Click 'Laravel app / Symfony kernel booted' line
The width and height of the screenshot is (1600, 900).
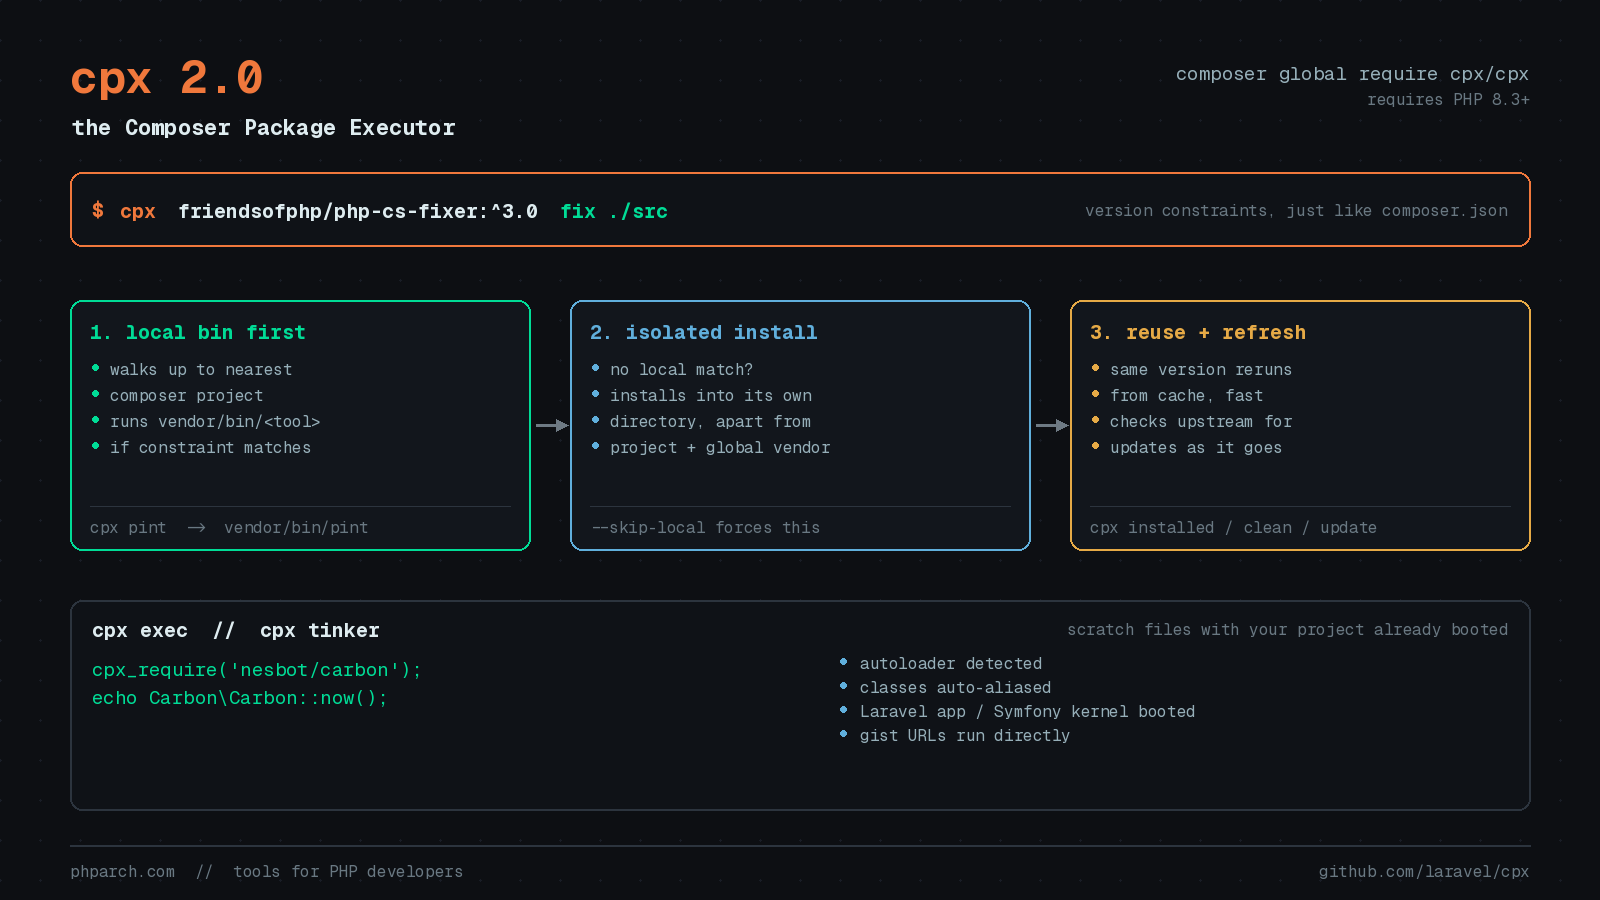coord(1028,712)
